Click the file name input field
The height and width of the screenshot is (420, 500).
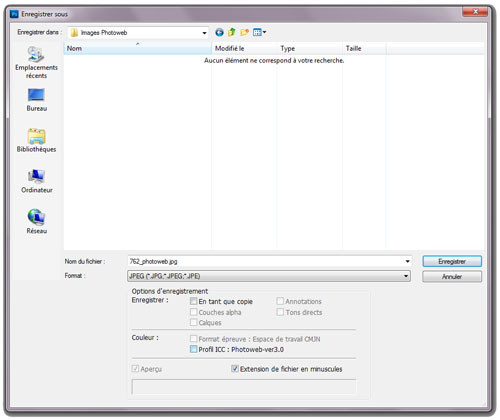click(x=265, y=261)
